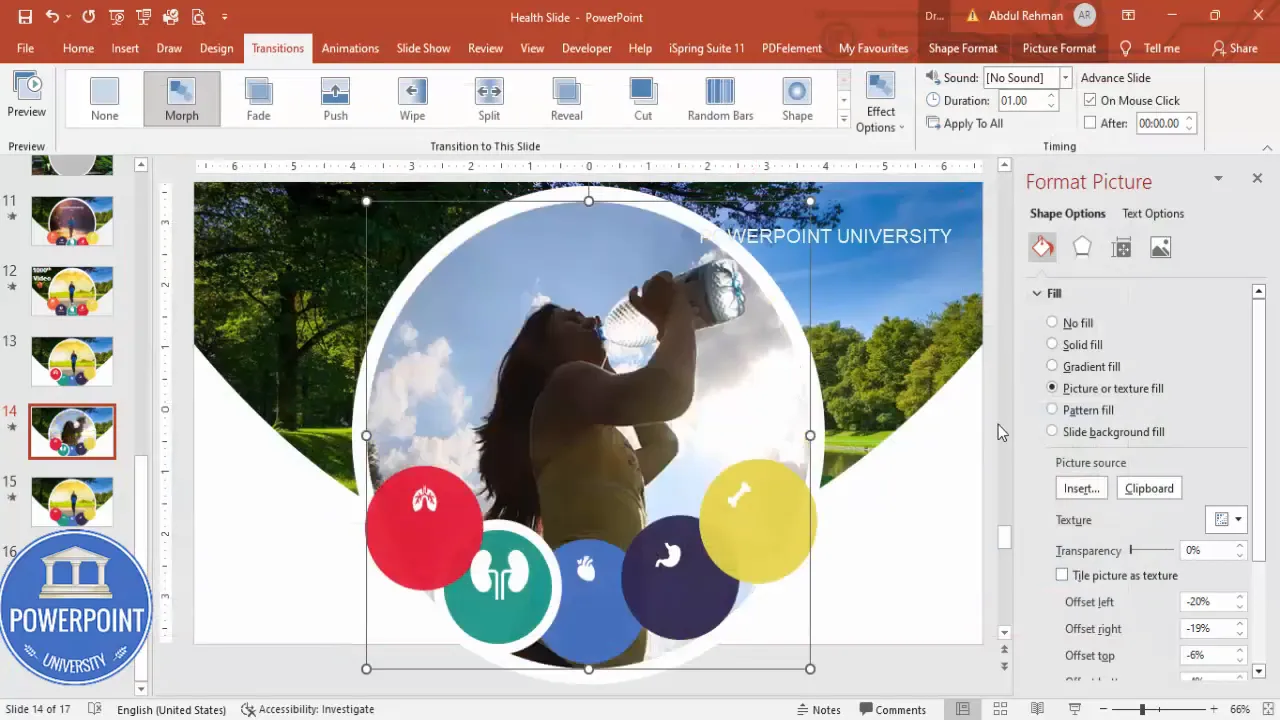Apply the Random Bars transition
This screenshot has width=1280, height=720.
[x=720, y=99]
